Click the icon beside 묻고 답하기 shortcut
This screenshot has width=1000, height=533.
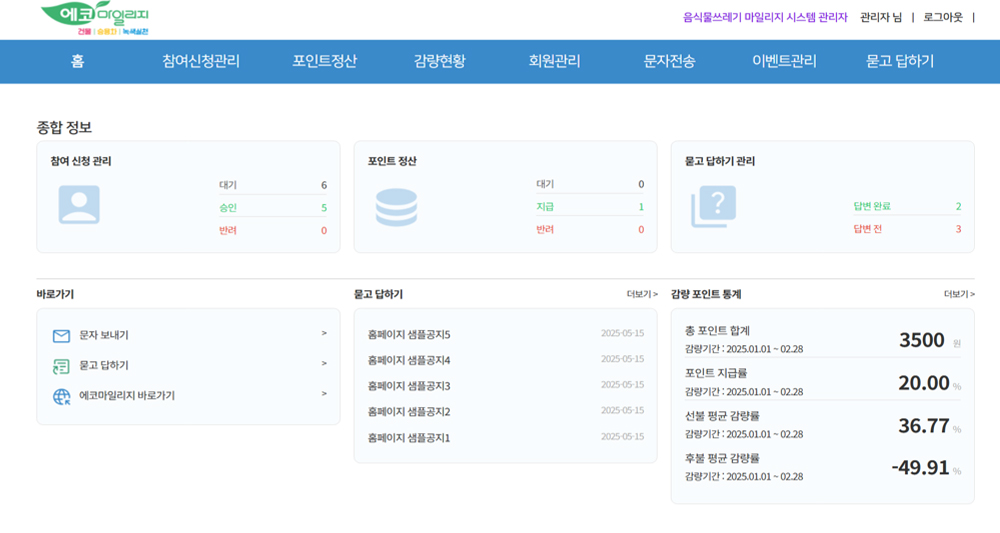click(61, 366)
